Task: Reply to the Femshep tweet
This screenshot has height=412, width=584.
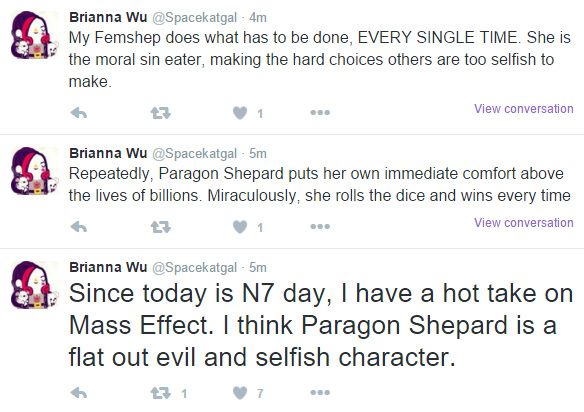Action: click(x=79, y=112)
